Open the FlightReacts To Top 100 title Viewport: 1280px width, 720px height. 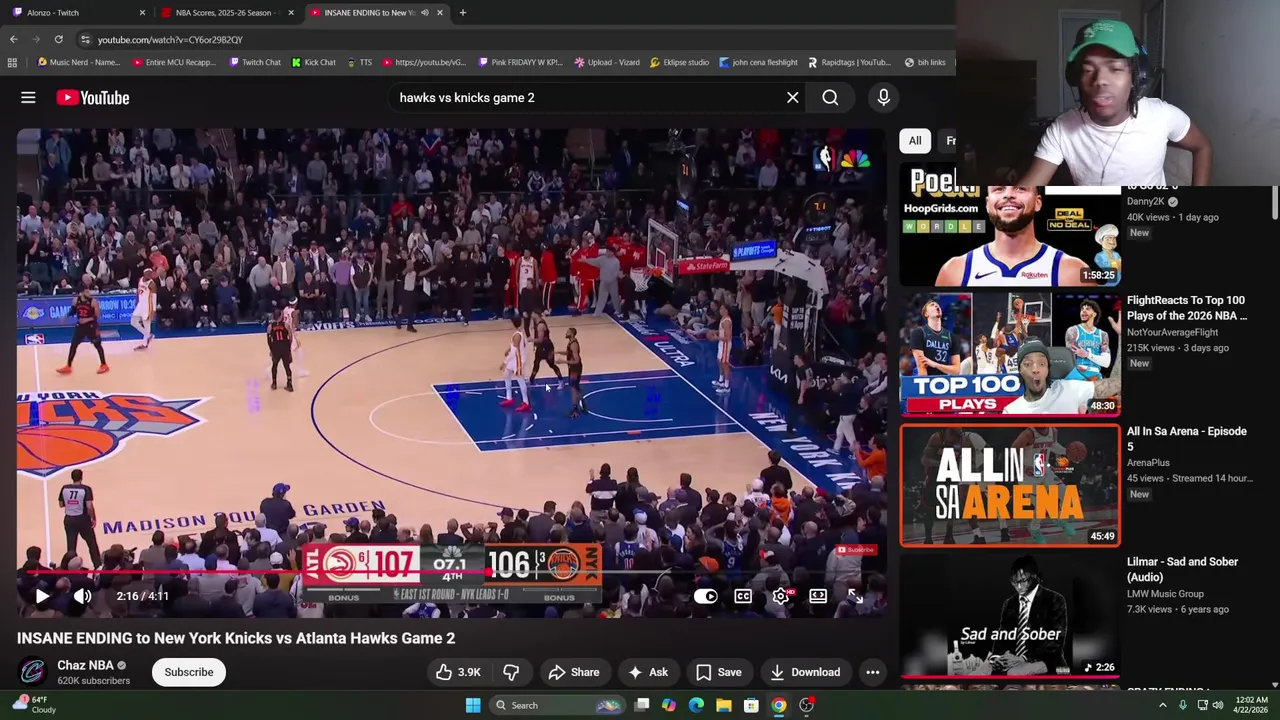pyautogui.click(x=1187, y=308)
